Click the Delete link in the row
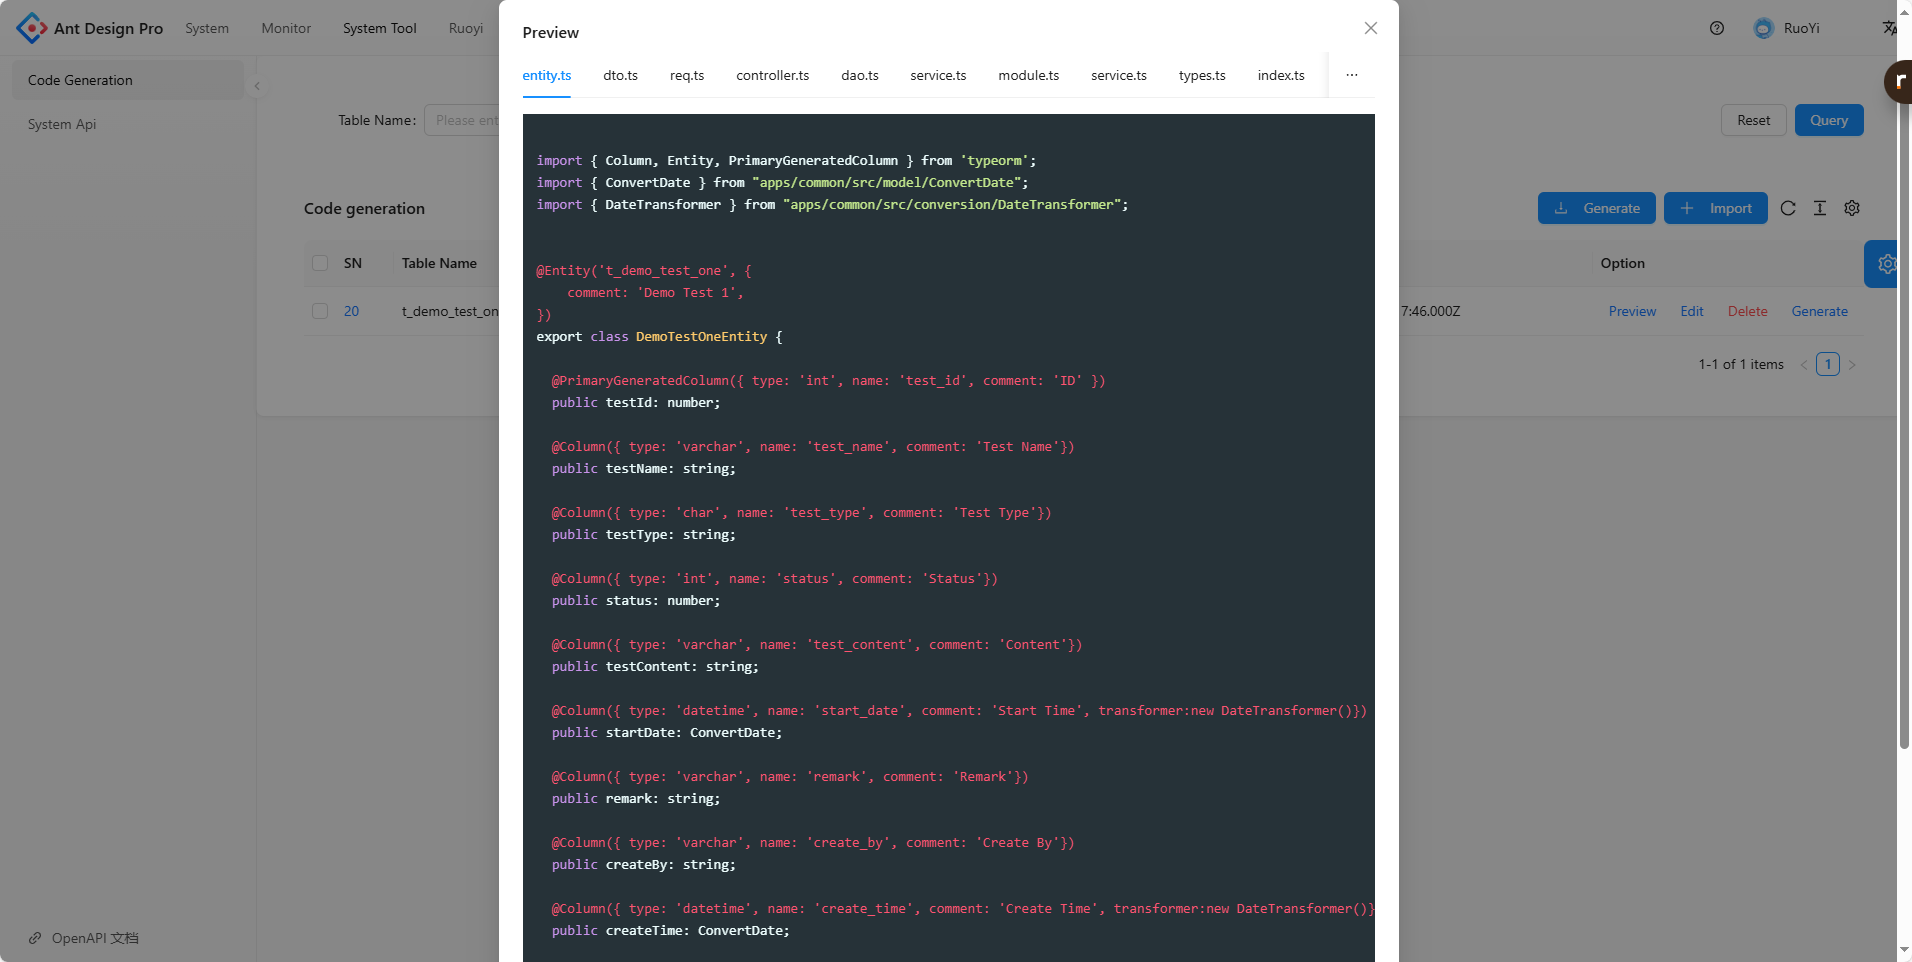The height and width of the screenshot is (962, 1912). tap(1747, 311)
